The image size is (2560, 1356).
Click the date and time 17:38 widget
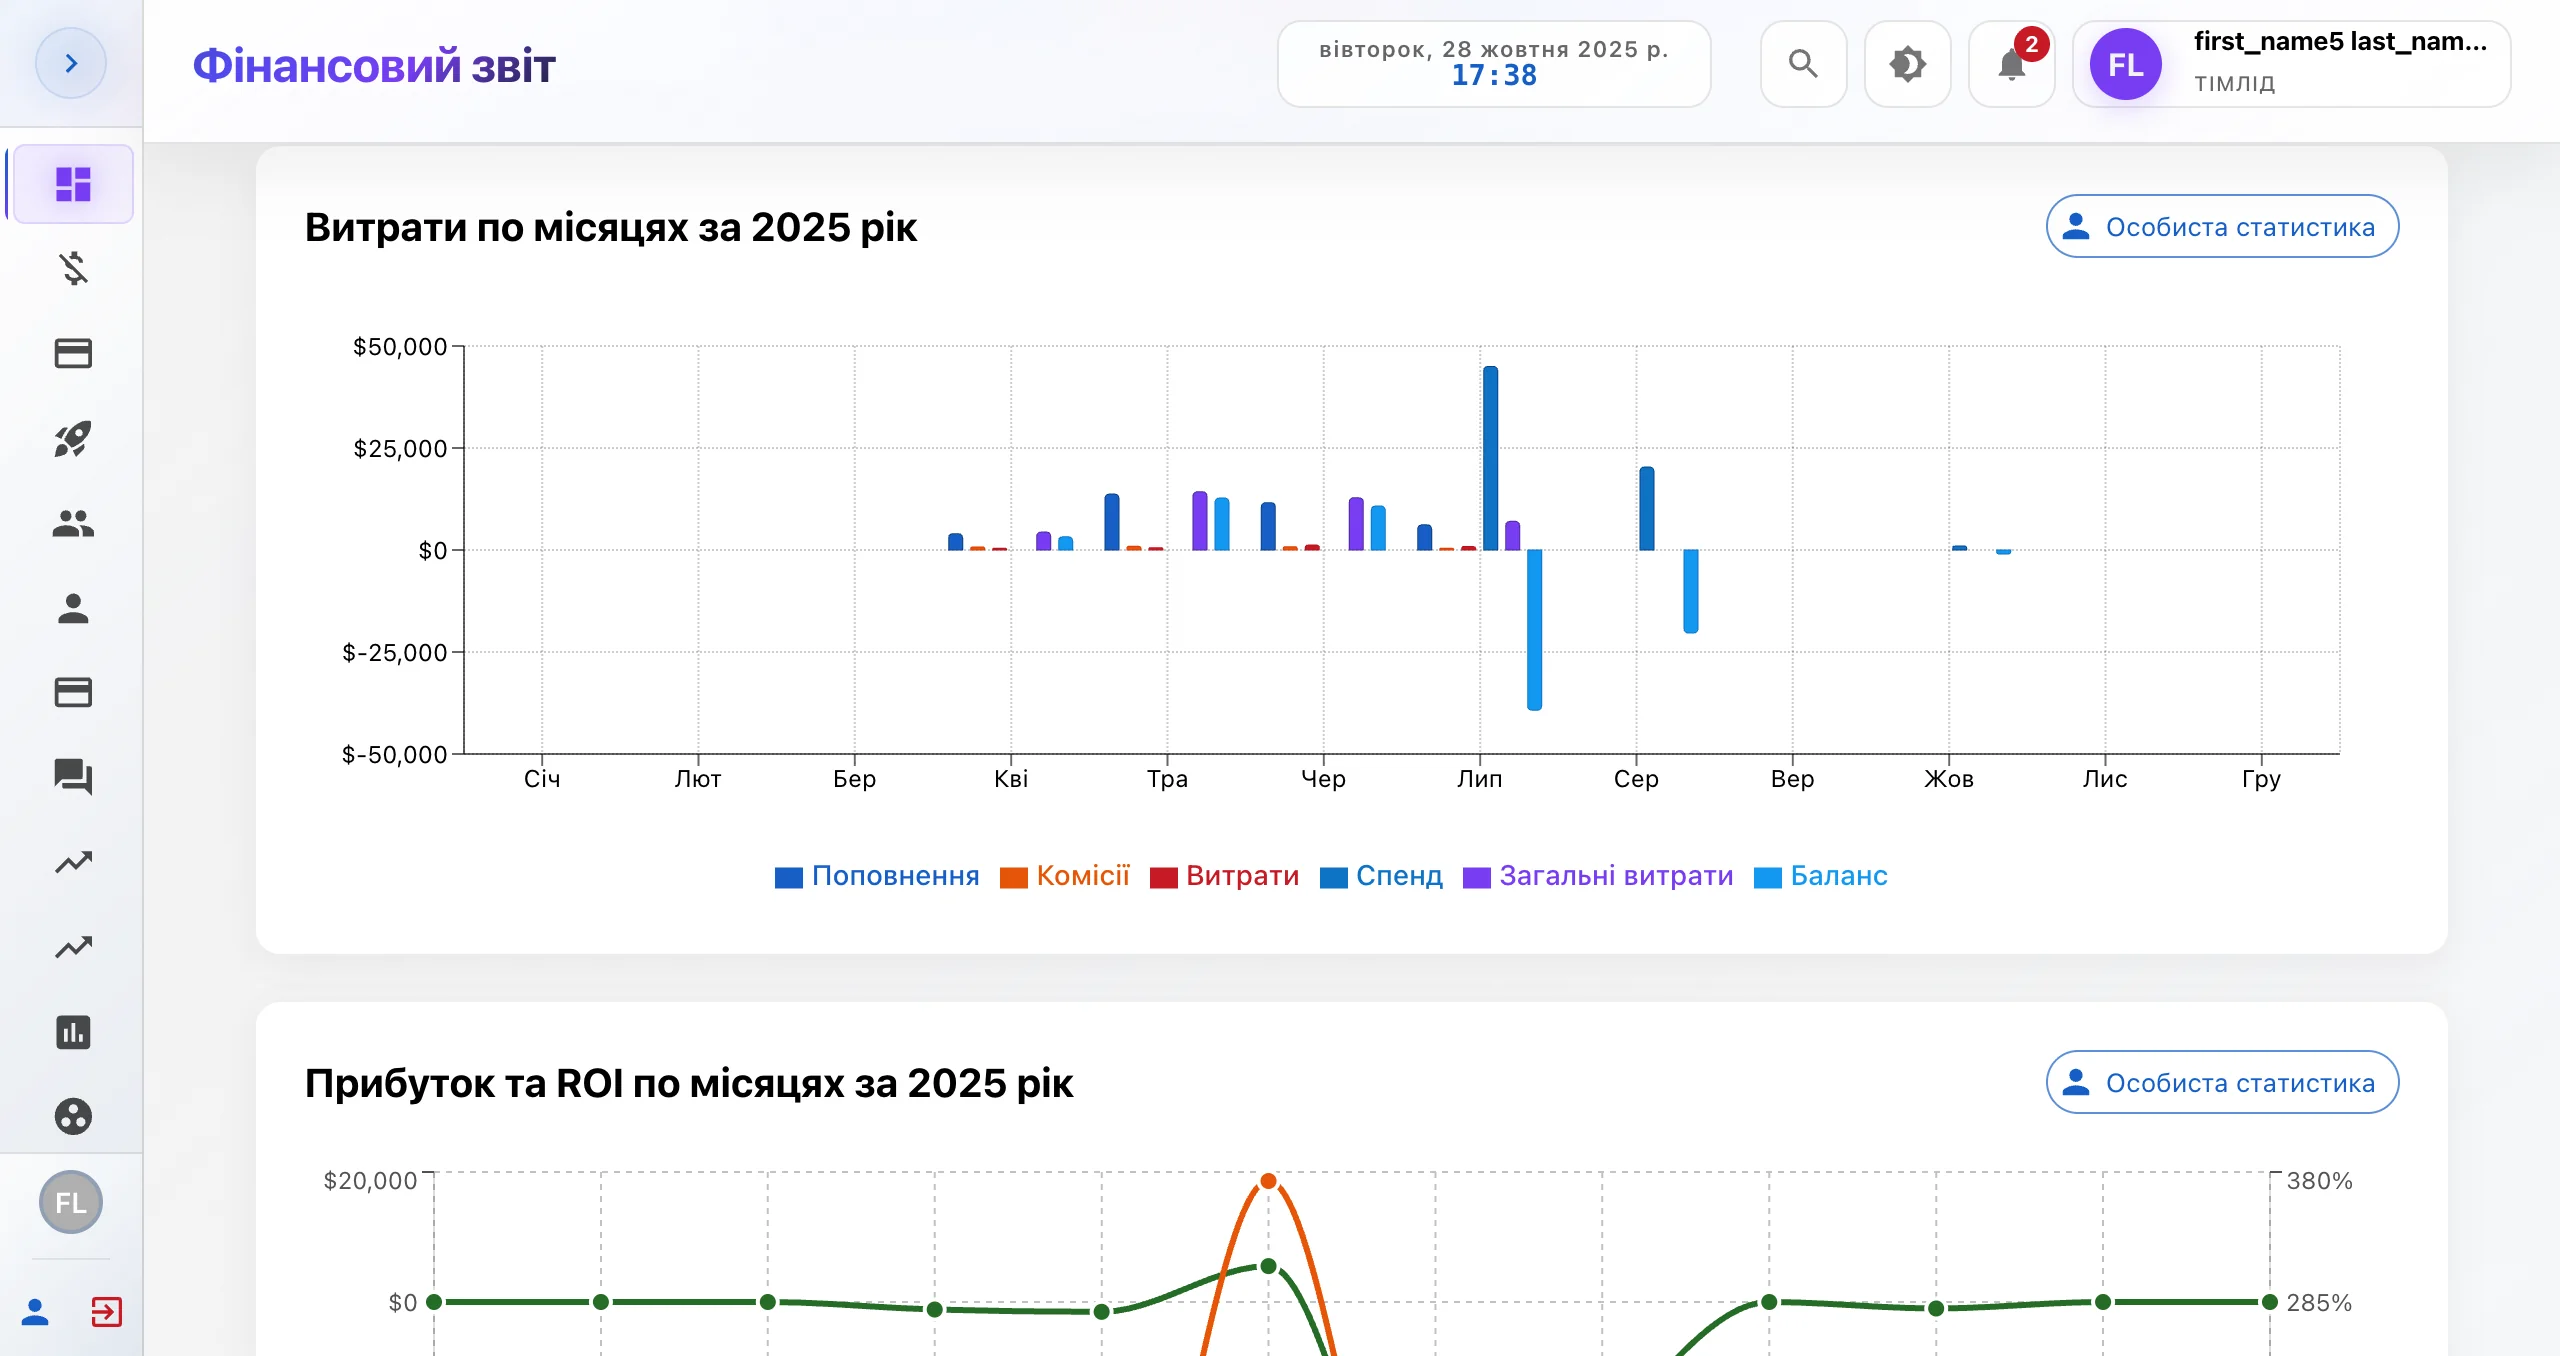point(1494,64)
